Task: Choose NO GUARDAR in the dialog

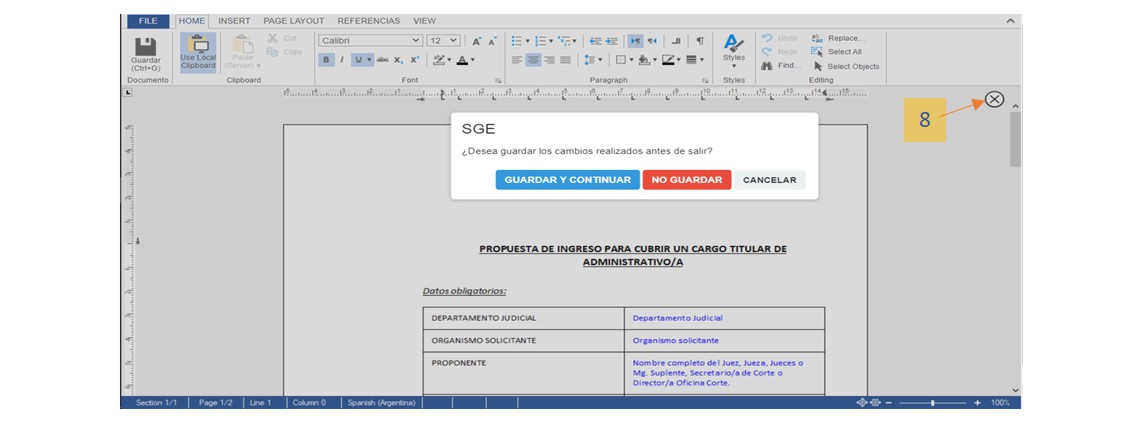Action: pyautogui.click(x=686, y=180)
